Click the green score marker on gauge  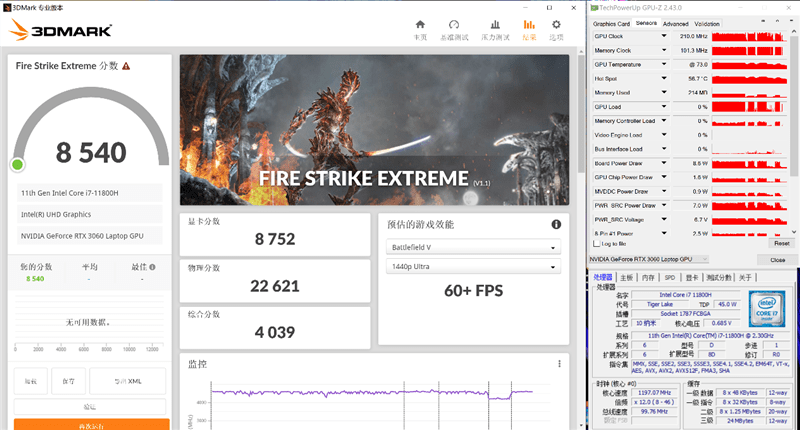click(x=17, y=164)
